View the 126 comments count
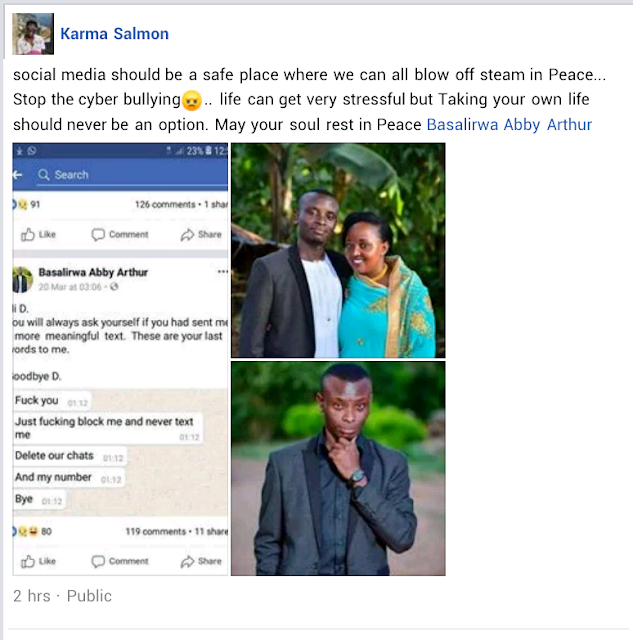The image size is (633, 640). click(x=165, y=204)
